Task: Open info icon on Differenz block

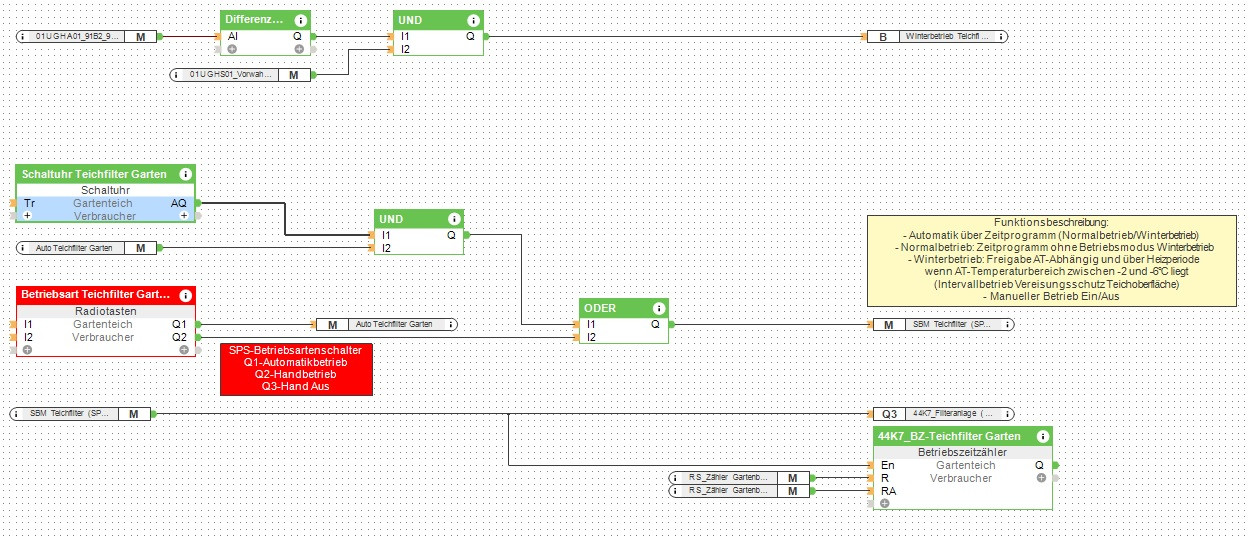Action: tap(300, 19)
